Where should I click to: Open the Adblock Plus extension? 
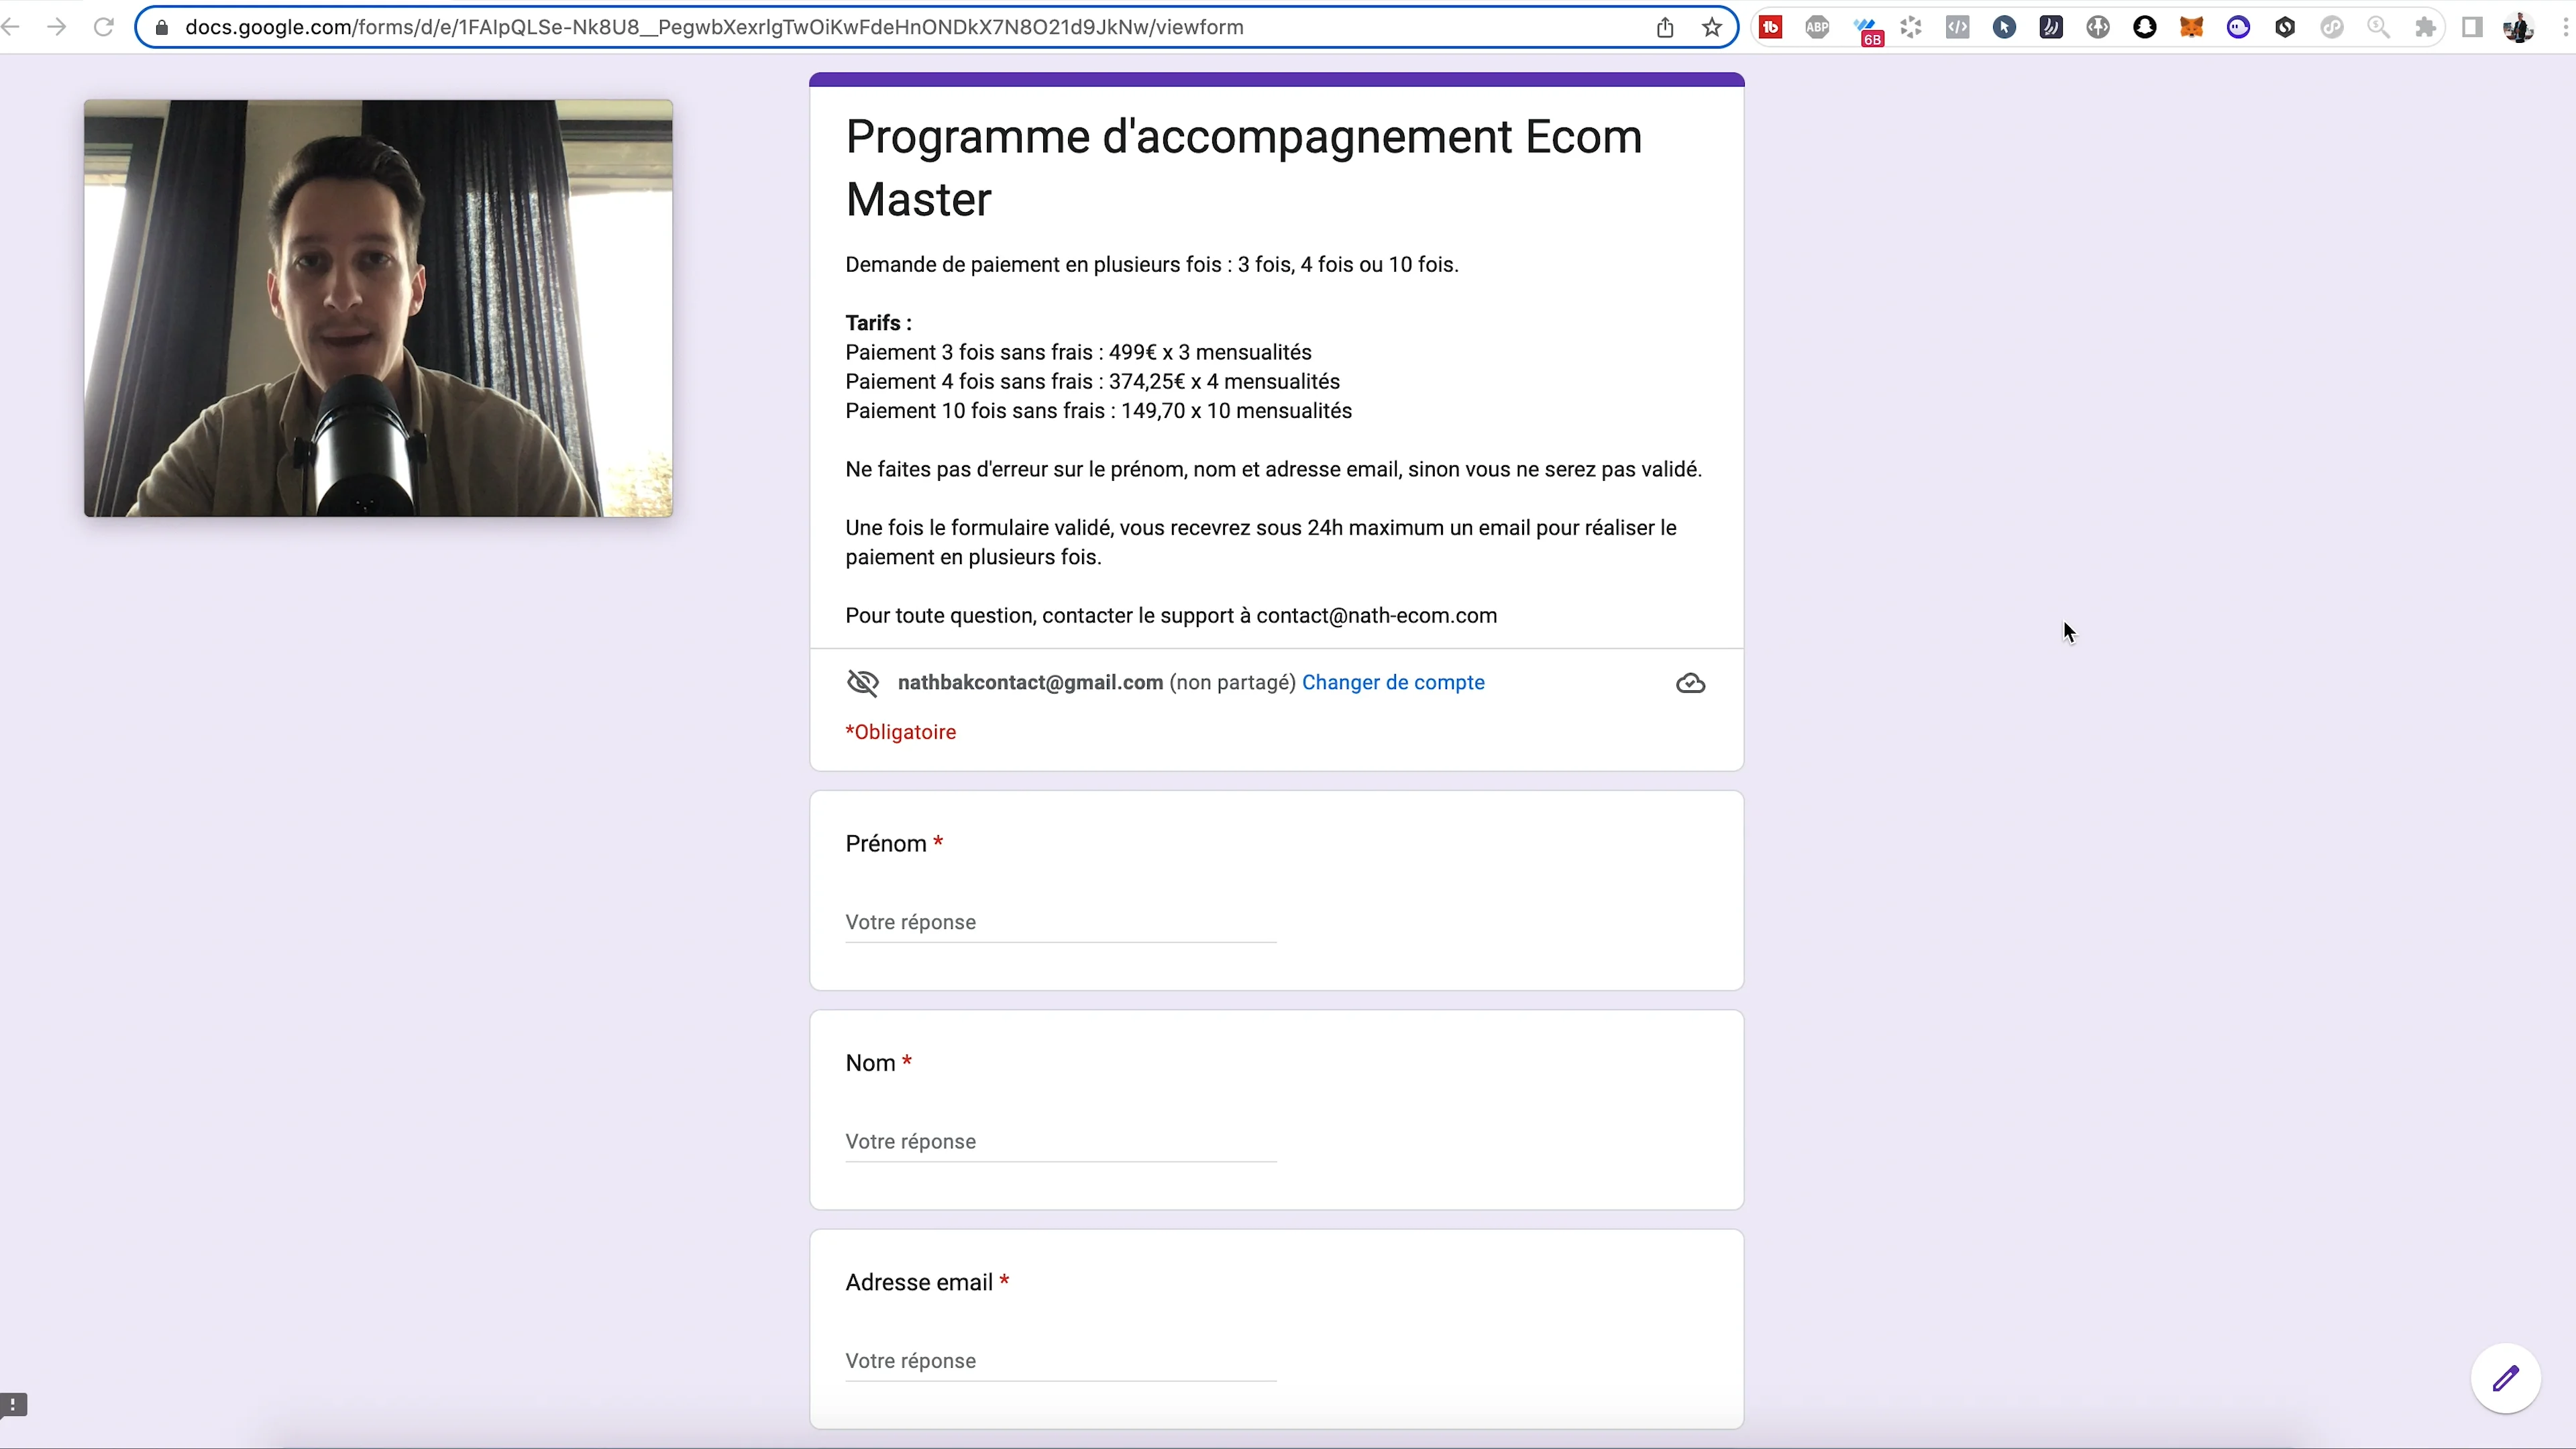1817,27
